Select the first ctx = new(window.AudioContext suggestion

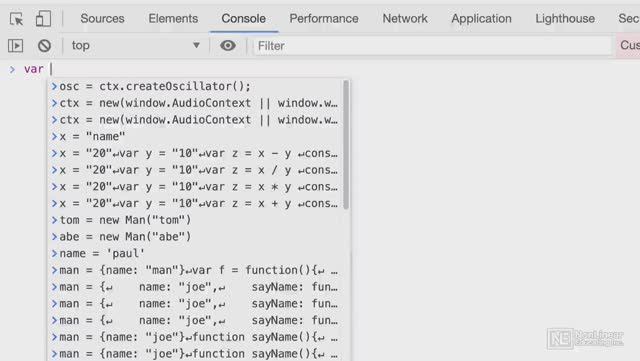coord(195,103)
